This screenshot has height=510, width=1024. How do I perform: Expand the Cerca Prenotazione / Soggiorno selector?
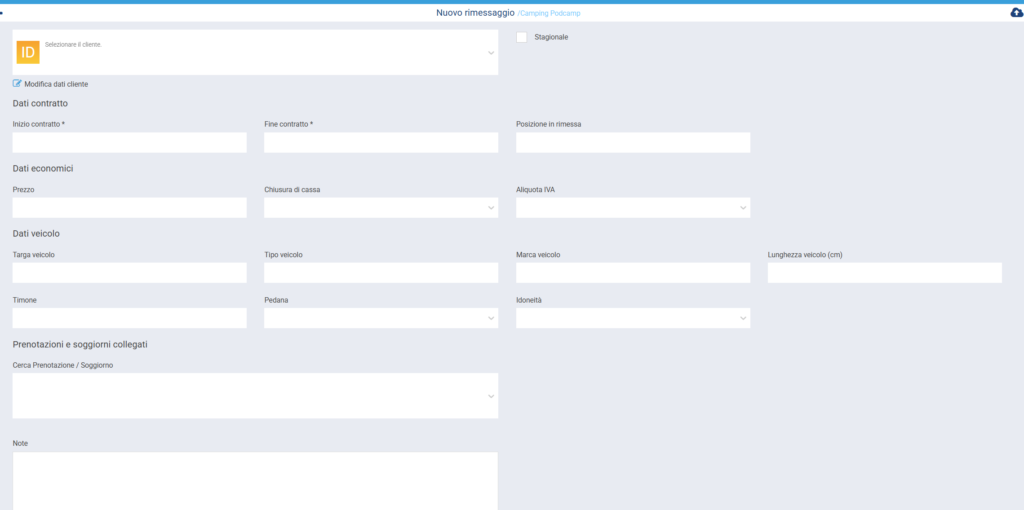[x=255, y=396]
